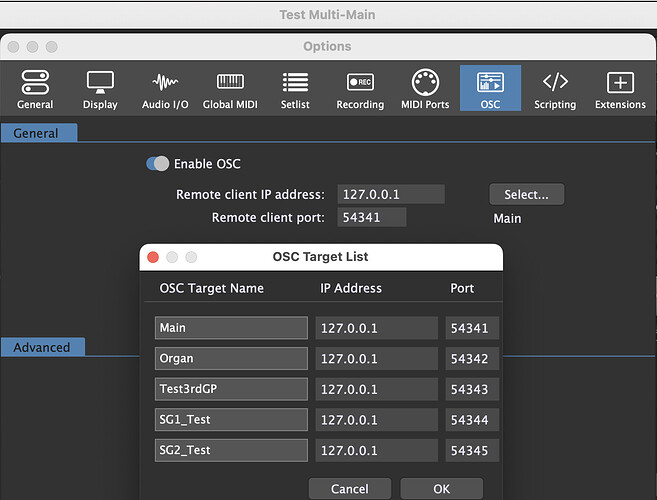Click the Select... target button

[526, 194]
